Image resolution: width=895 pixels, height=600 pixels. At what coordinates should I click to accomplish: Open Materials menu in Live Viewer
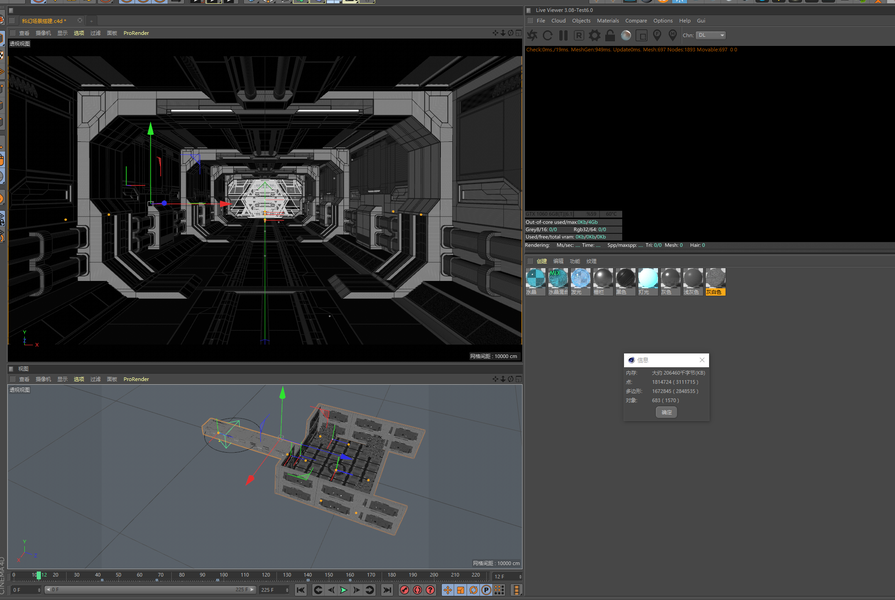click(x=608, y=21)
